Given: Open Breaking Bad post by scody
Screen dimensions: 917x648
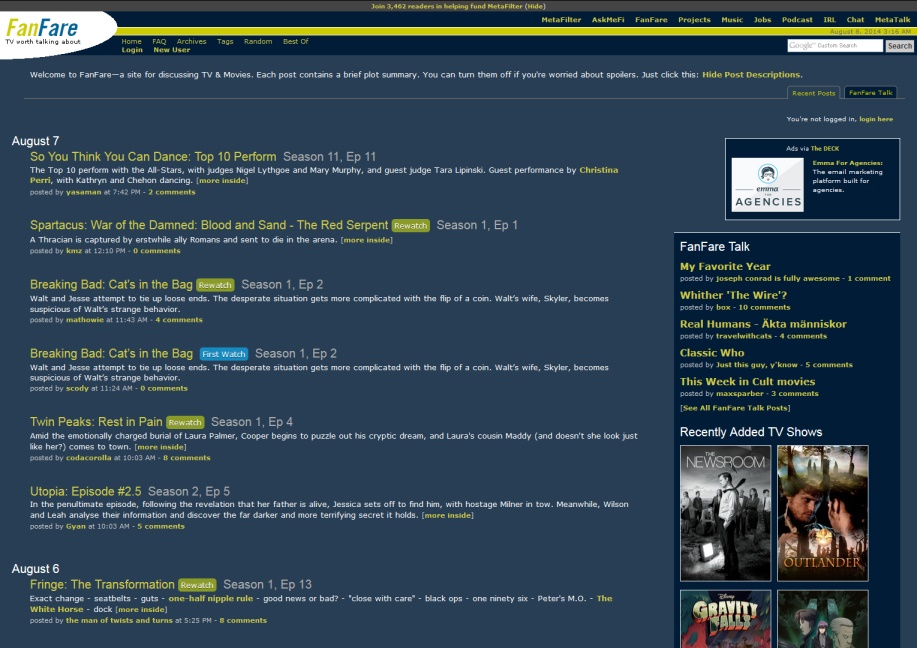Looking at the screenshot, I should (111, 353).
